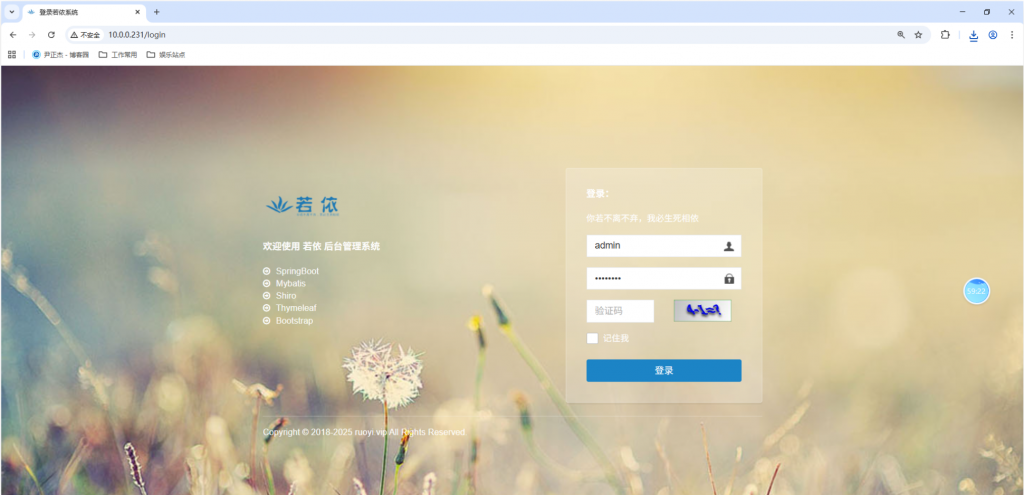Reload the page

coord(51,35)
